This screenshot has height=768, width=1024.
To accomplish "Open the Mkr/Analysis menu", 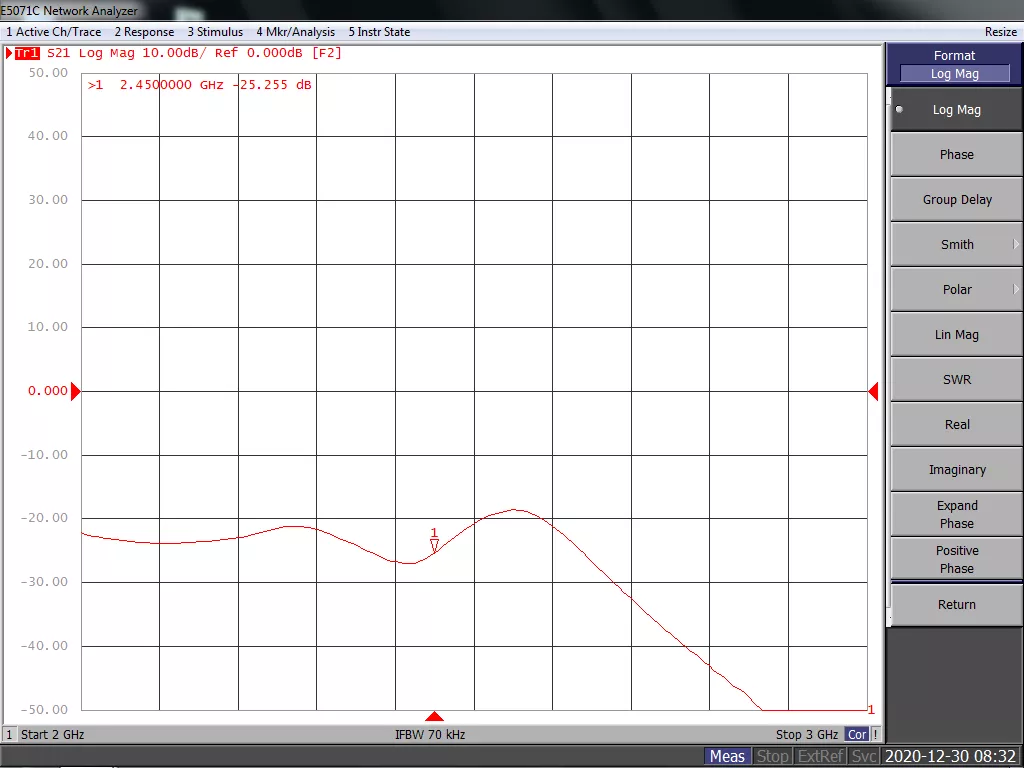I will coord(295,32).
